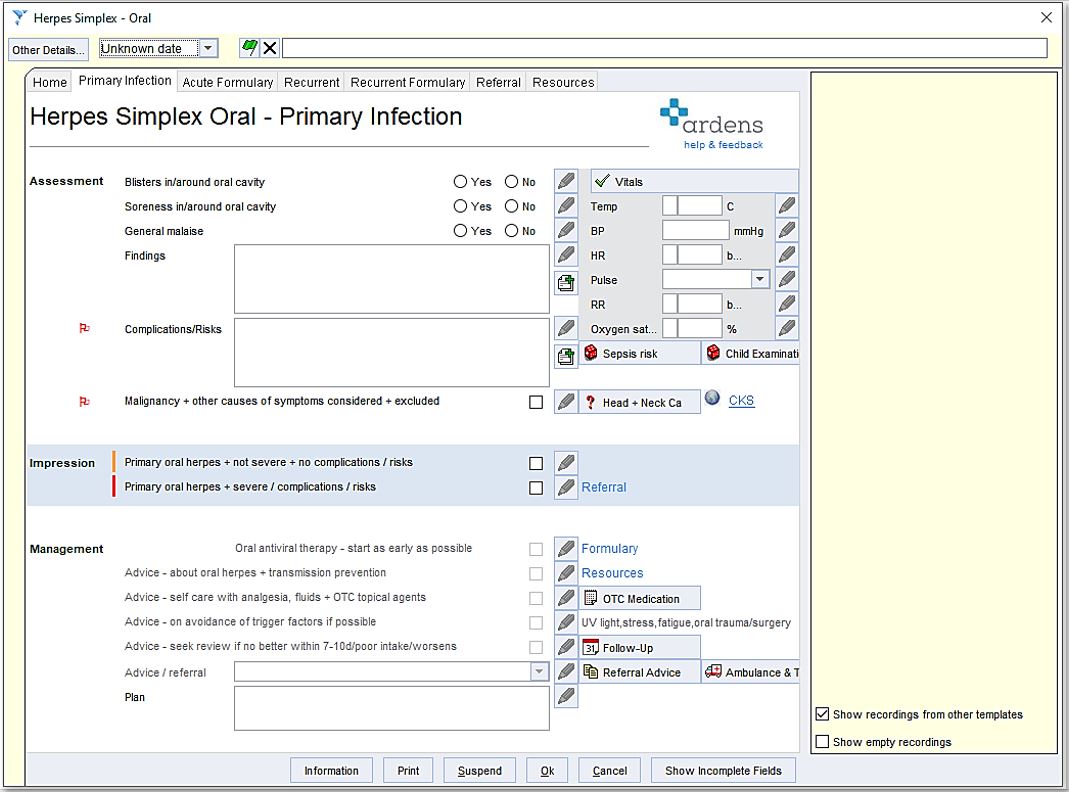
Task: Click the pencil icon for Malignancy considered row
Action: point(566,402)
